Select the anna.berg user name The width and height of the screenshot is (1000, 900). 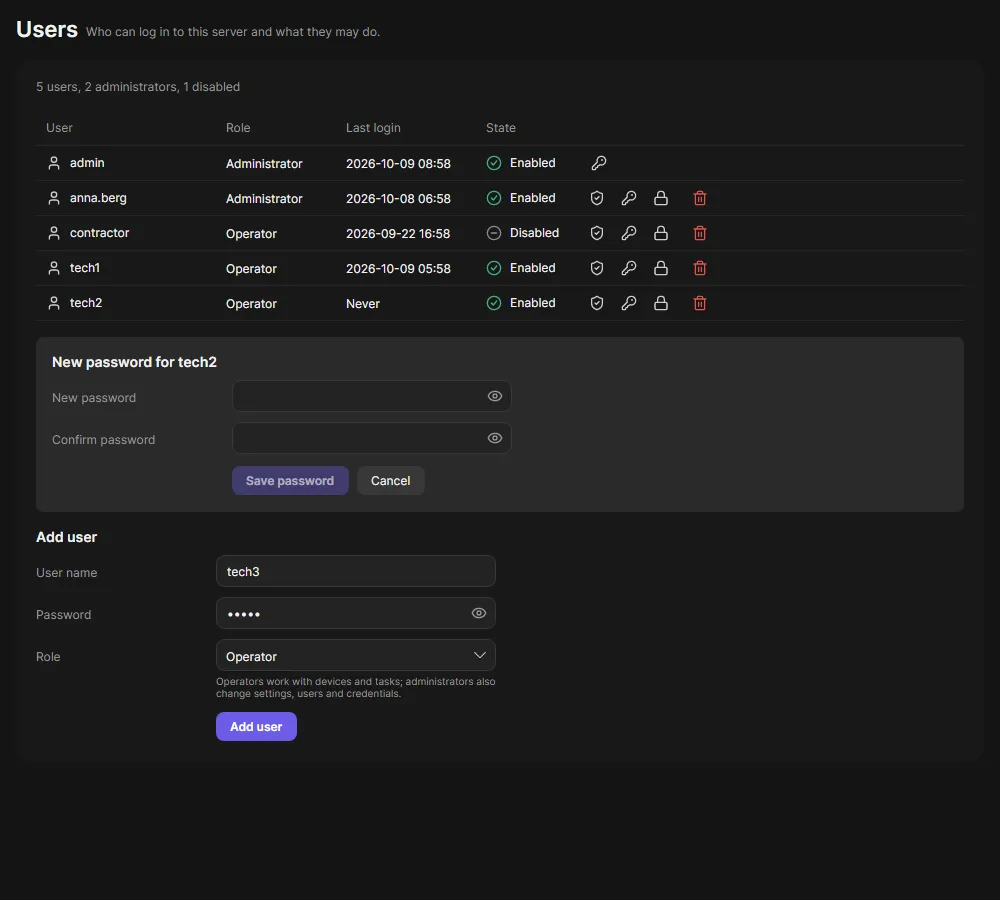click(x=98, y=198)
